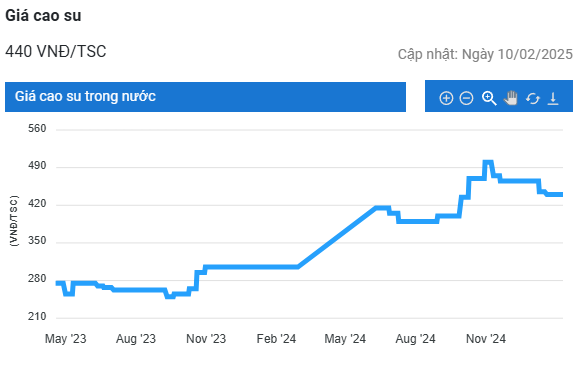584x369 pixels.
Task: Click the 440 VNĐ/TSC price text
Action: [x=56, y=51]
